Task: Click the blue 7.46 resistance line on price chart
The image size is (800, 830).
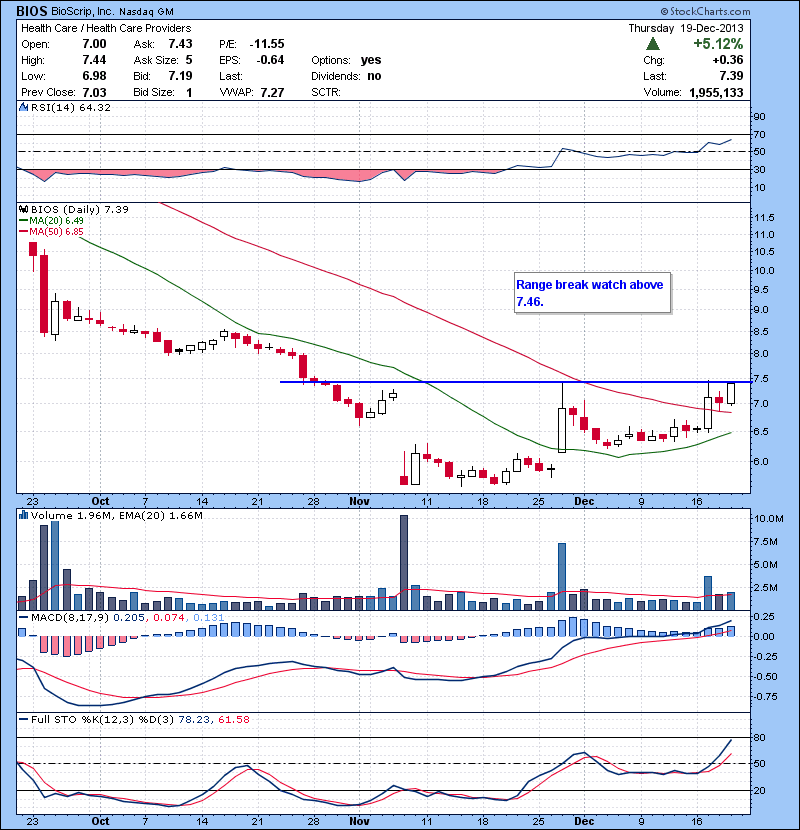Action: pyautogui.click(x=515, y=382)
